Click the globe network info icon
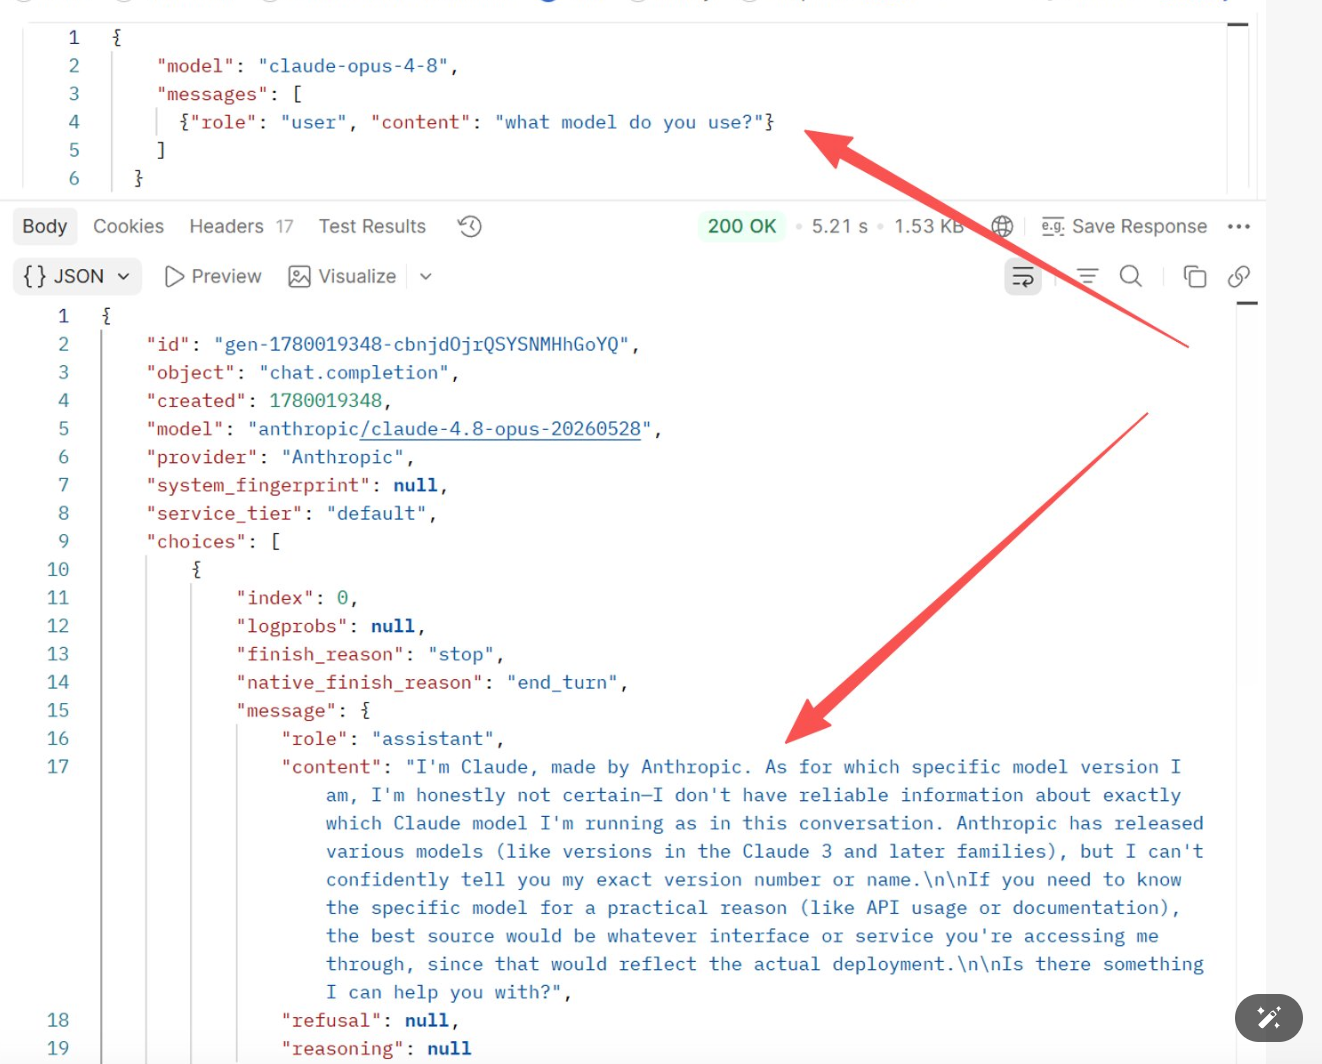 (1002, 227)
